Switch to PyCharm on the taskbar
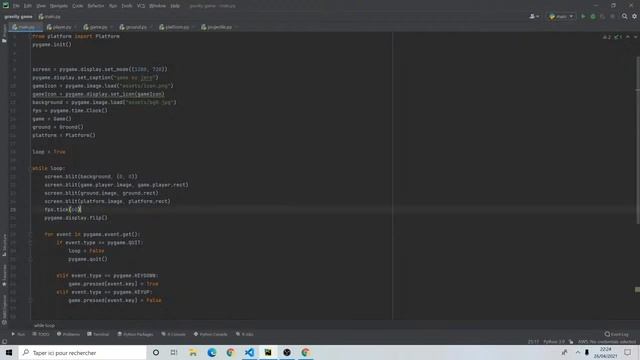 click(268, 352)
